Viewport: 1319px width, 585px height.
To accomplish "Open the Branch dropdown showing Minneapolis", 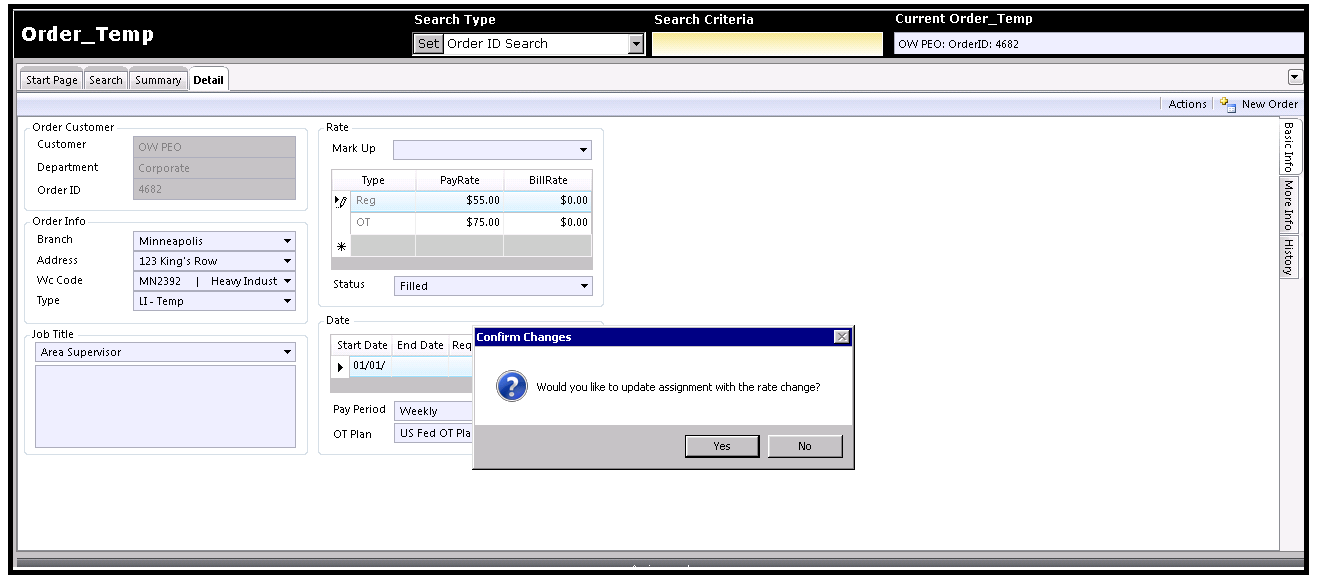I will pyautogui.click(x=287, y=241).
